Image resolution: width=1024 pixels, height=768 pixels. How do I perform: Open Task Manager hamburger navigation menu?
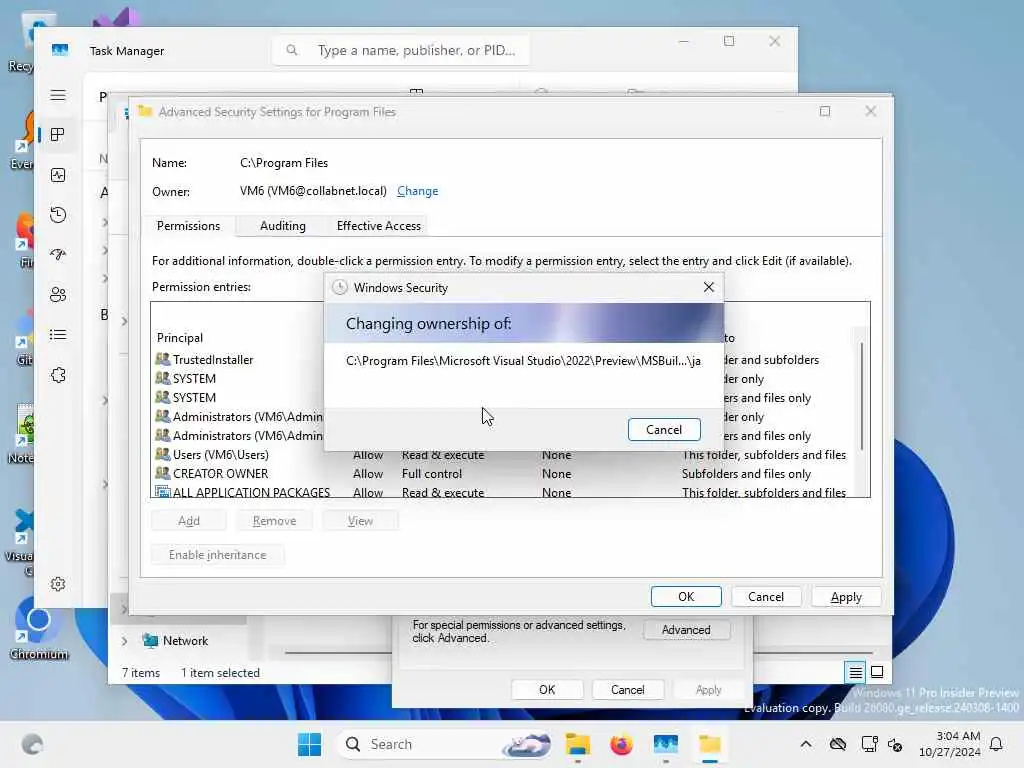coord(58,95)
